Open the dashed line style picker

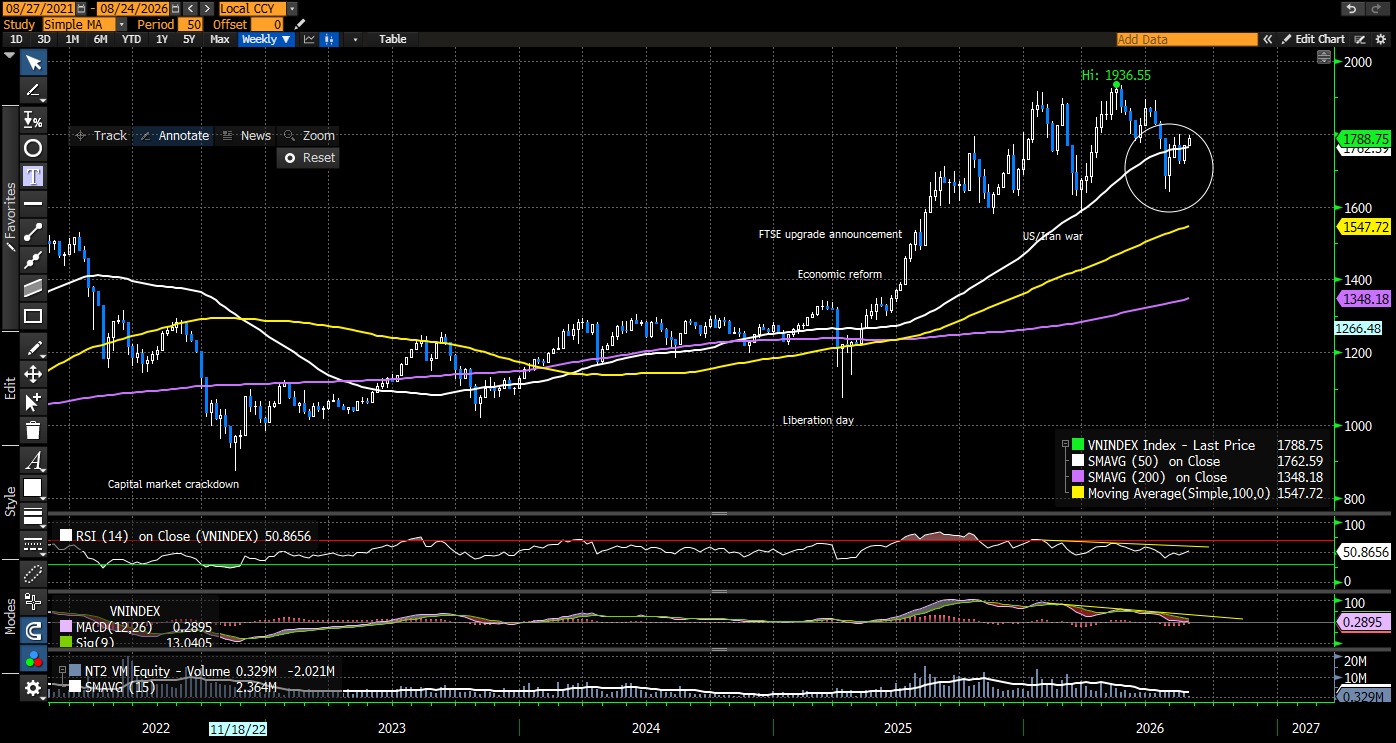point(33,545)
